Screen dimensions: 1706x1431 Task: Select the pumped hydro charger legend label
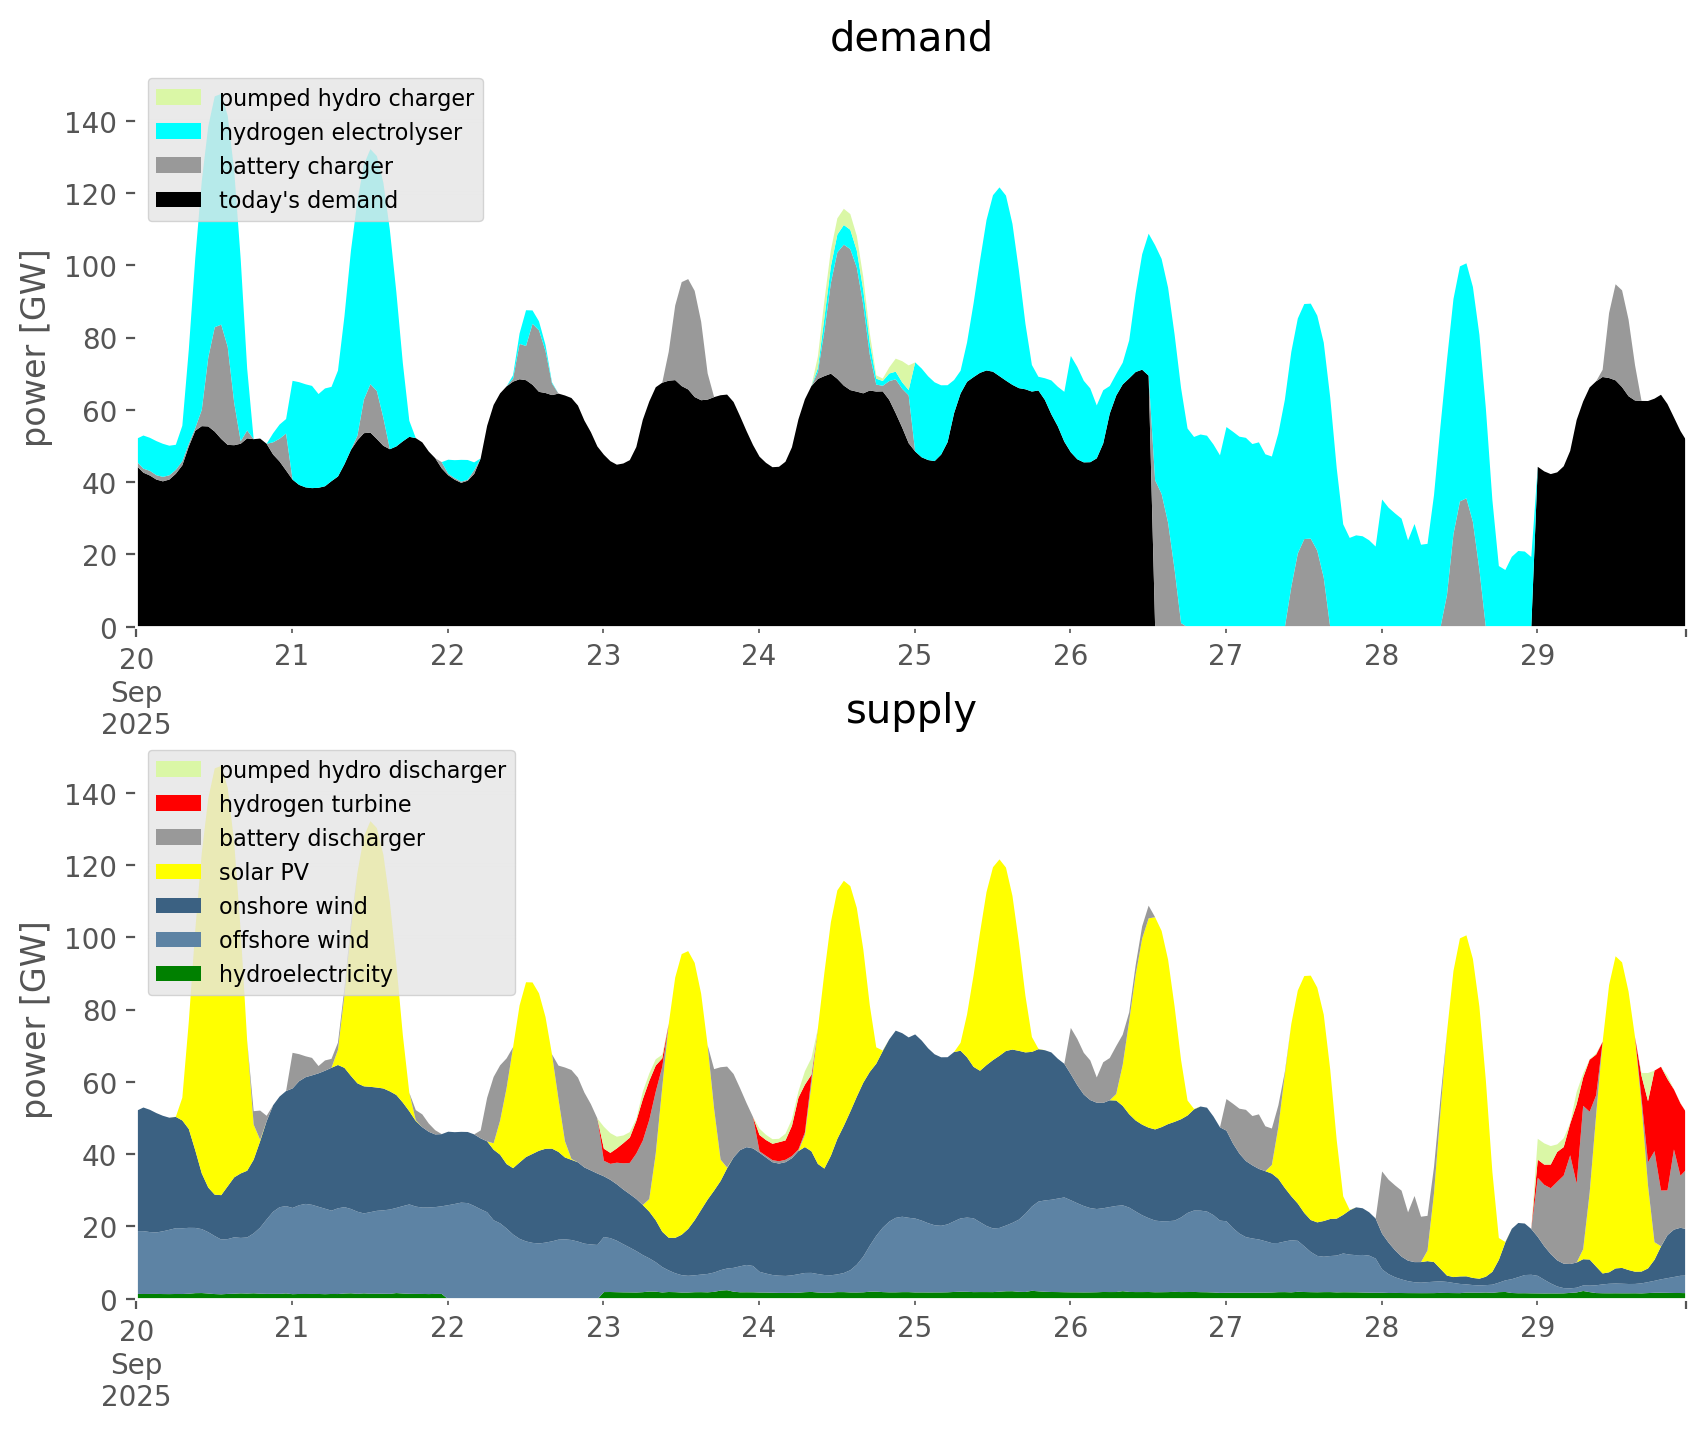346,98
